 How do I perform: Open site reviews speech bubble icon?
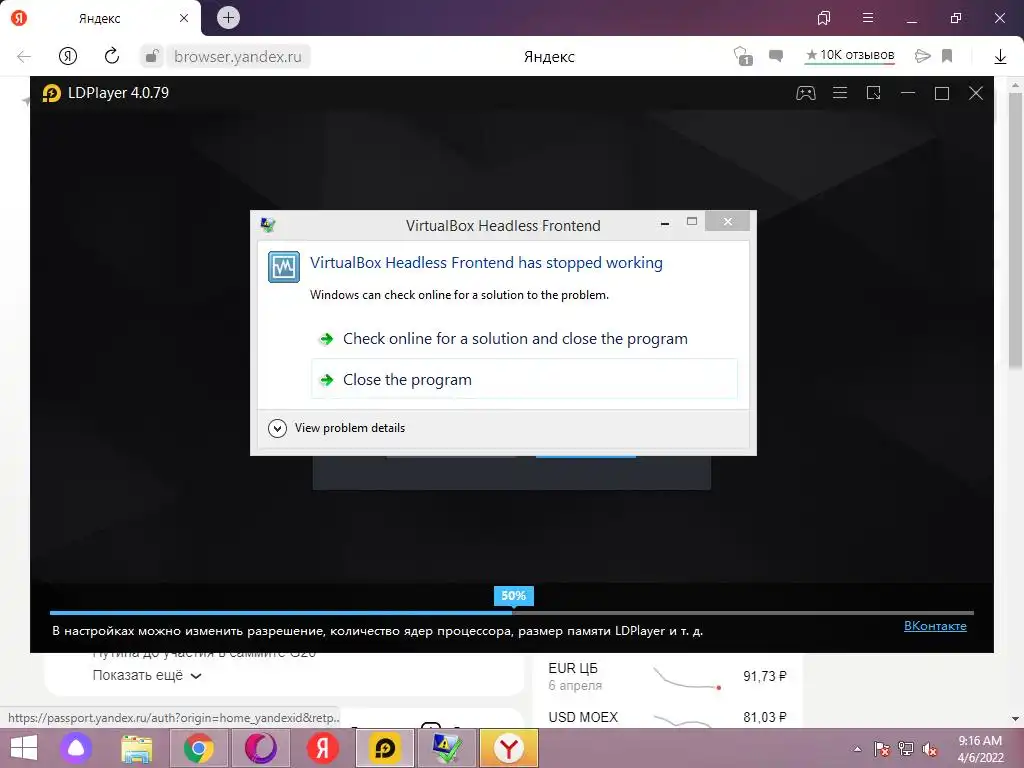tap(776, 56)
